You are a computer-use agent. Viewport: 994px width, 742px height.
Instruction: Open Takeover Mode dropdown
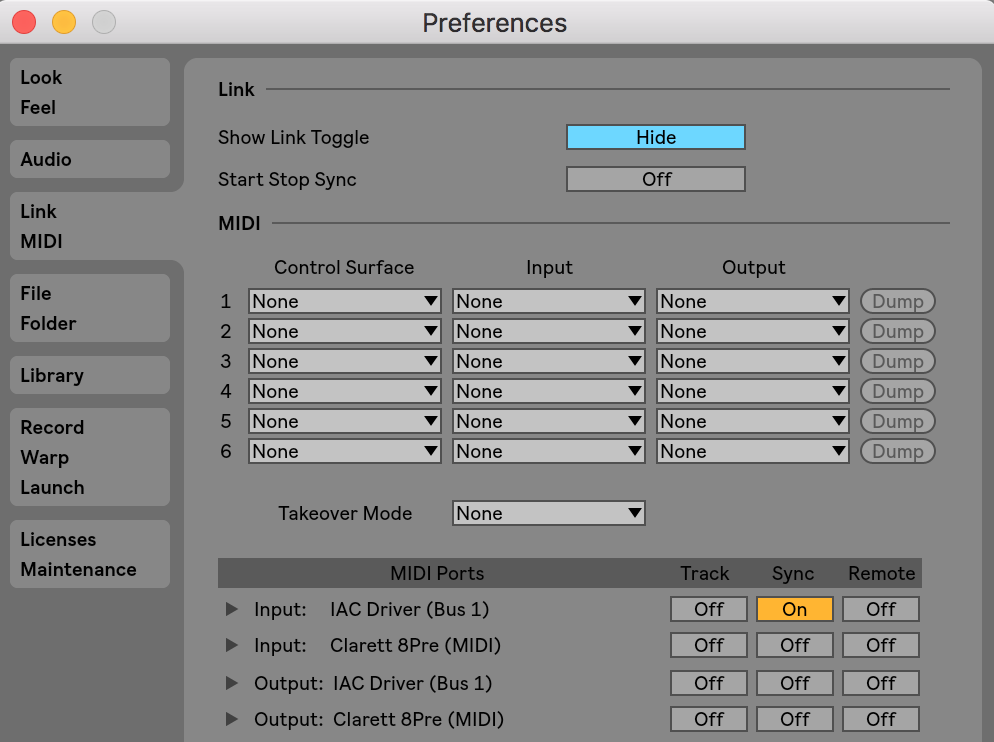tap(549, 513)
